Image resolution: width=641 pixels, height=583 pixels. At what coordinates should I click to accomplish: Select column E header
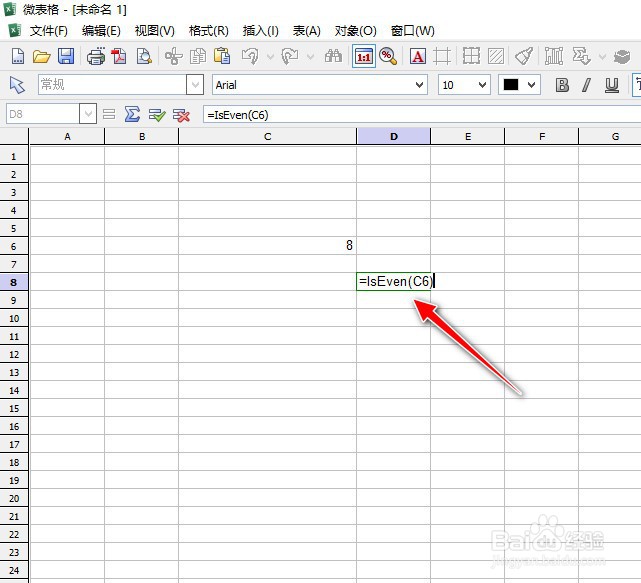point(468,136)
